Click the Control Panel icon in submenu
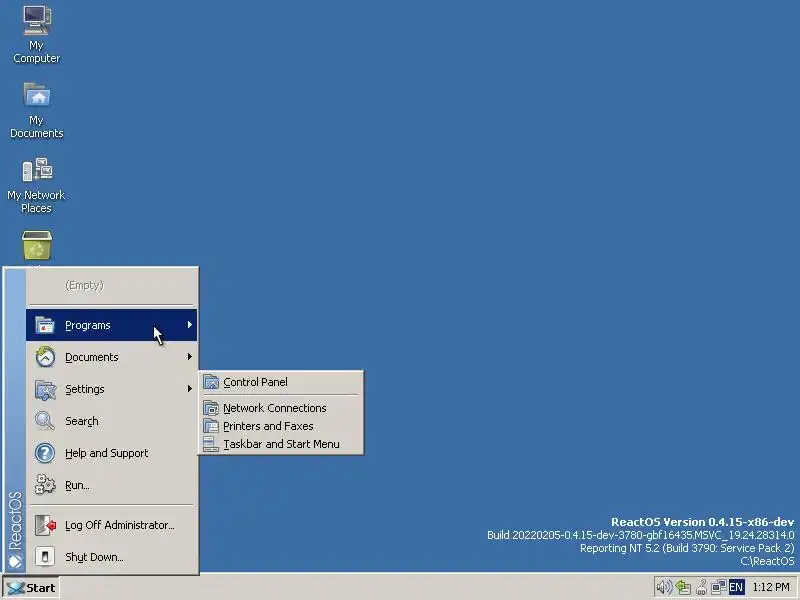 (211, 382)
